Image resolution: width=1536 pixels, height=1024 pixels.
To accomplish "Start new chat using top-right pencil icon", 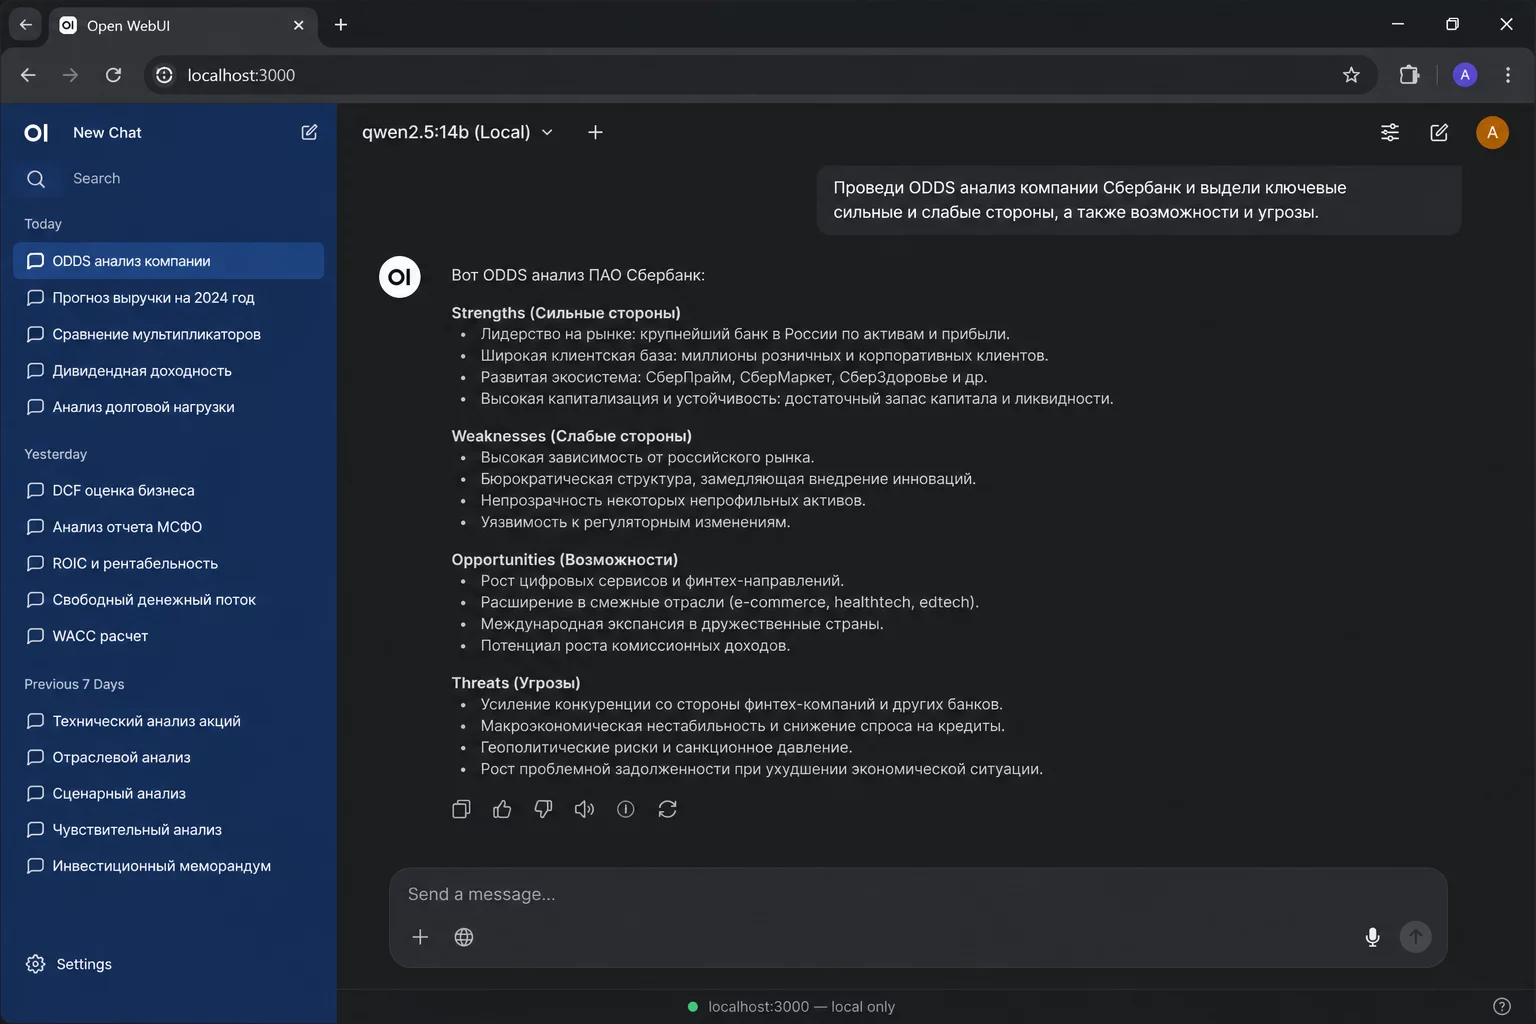I will [1439, 132].
